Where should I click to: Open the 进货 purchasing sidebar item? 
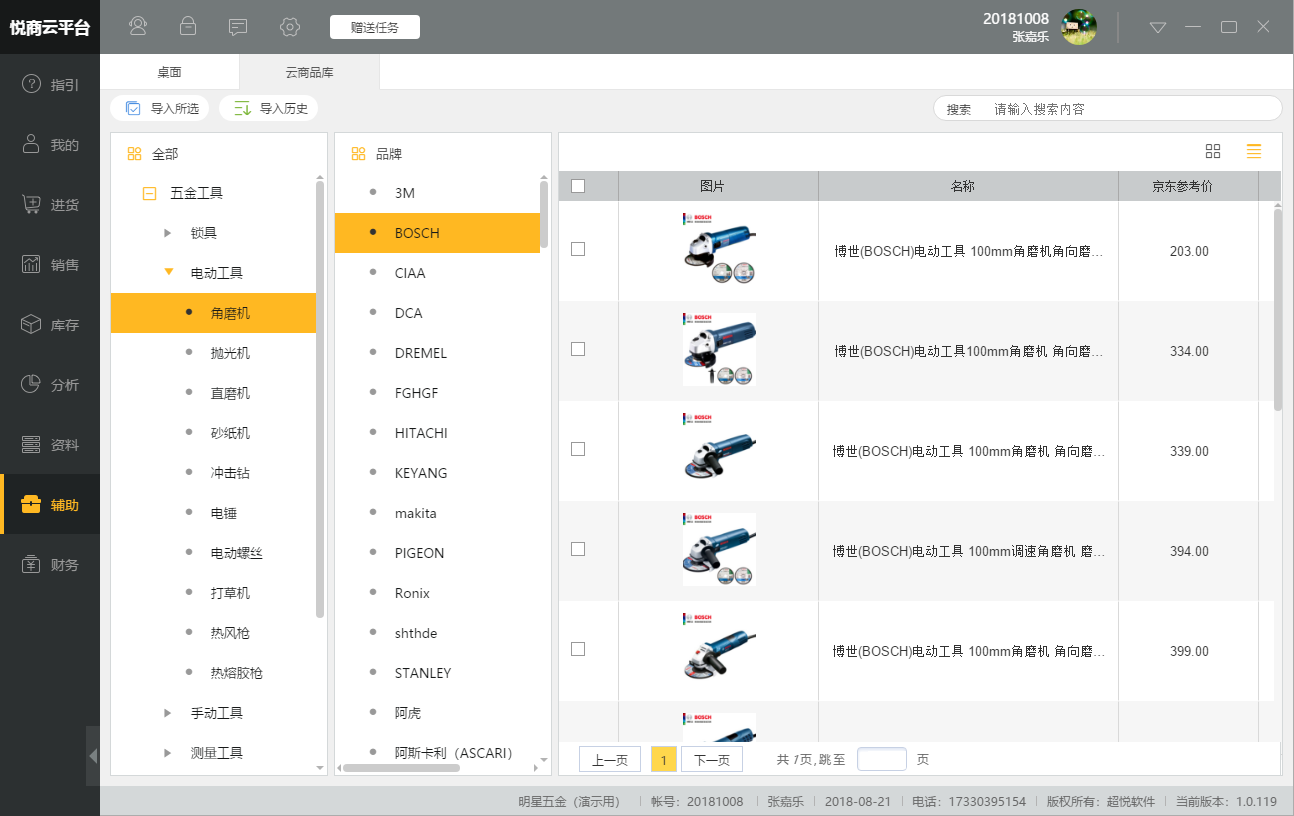tap(50, 204)
